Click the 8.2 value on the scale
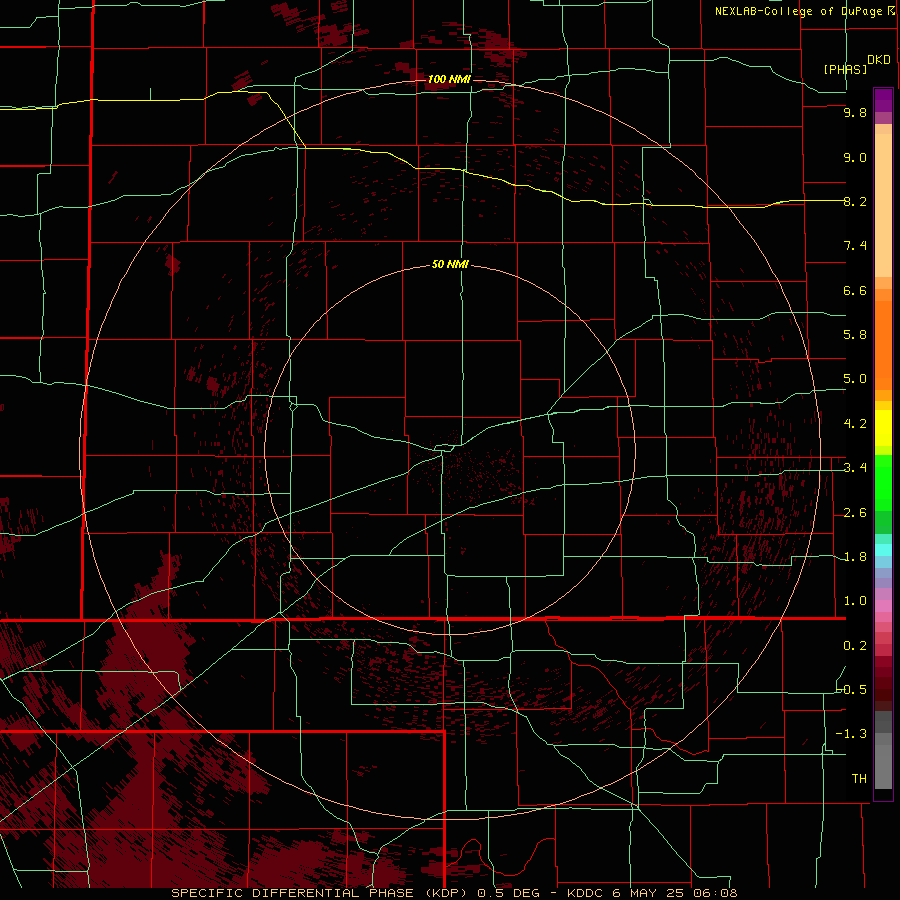Screen dimensions: 900x900 coord(855,201)
